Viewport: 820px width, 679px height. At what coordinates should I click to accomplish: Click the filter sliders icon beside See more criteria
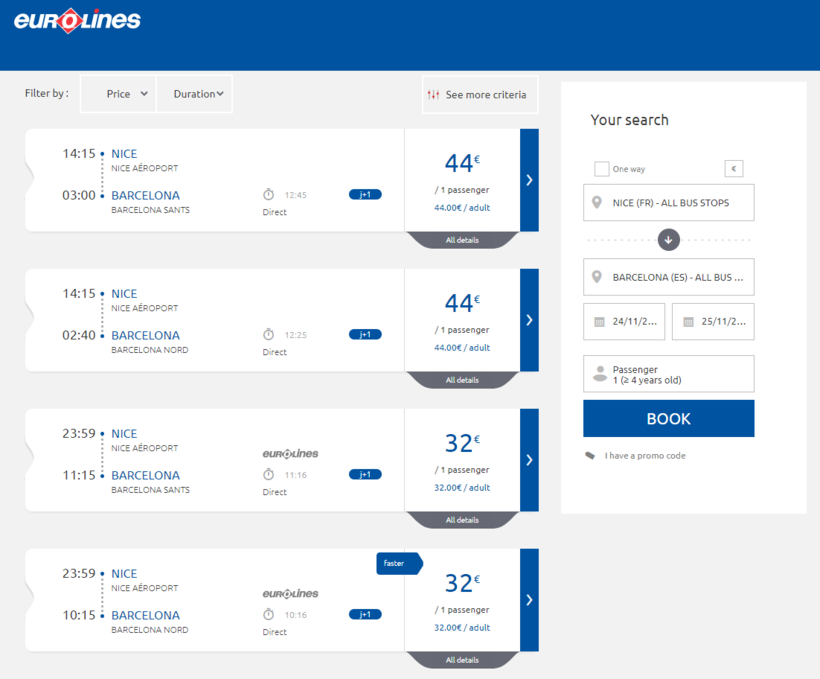(433, 95)
